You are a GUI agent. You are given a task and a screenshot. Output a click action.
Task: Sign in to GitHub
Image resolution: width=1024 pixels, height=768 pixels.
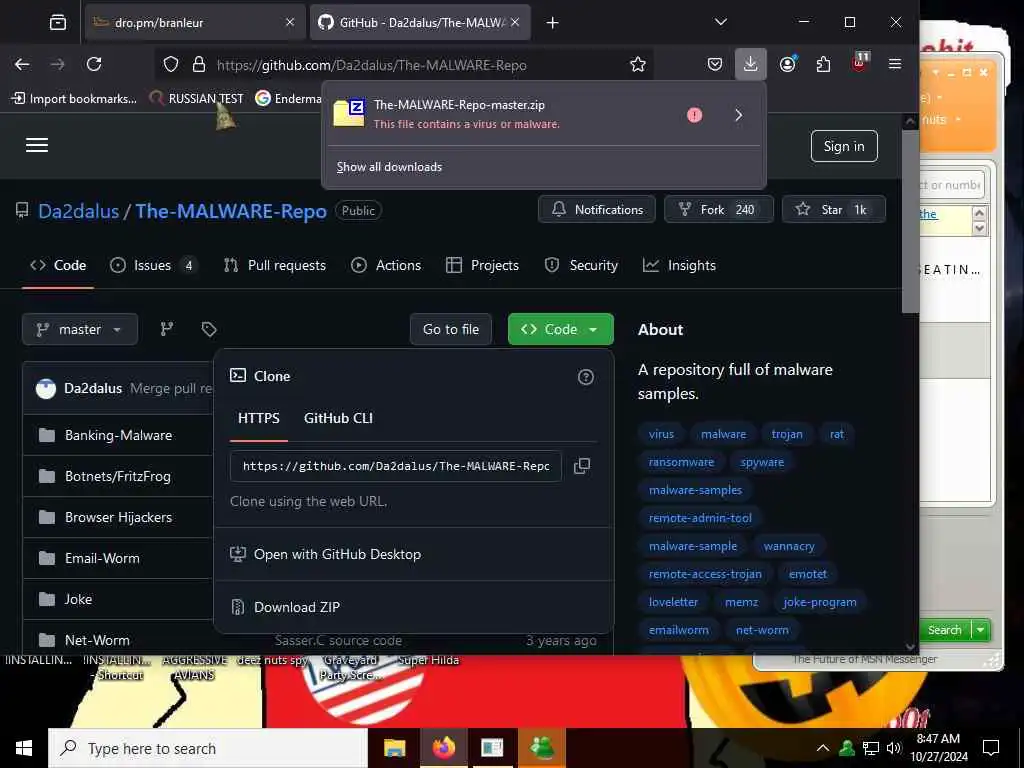coord(844,146)
